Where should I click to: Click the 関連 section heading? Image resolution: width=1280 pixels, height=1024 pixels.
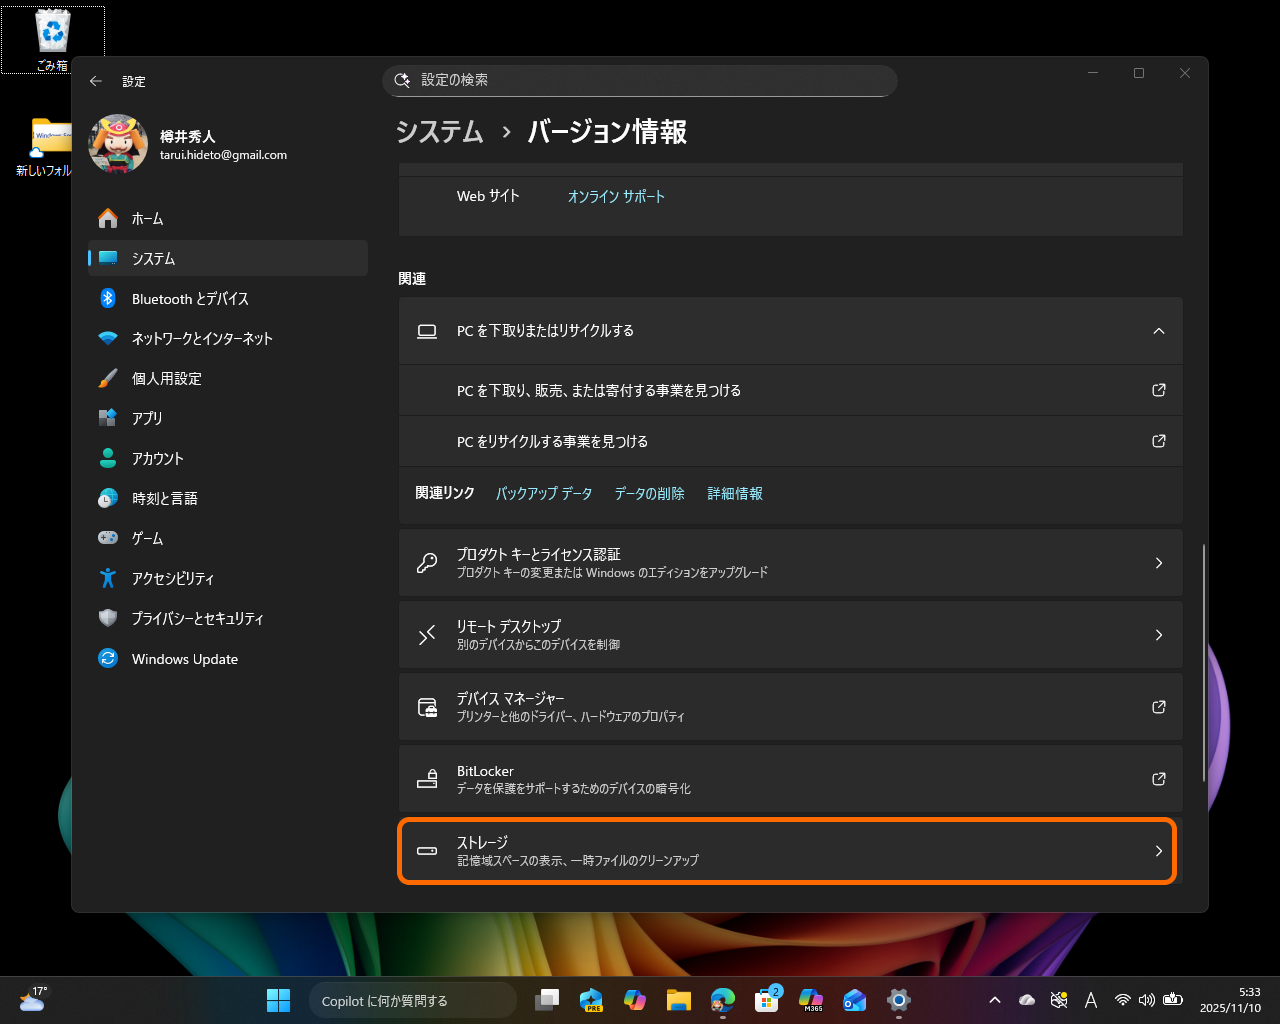point(412,279)
